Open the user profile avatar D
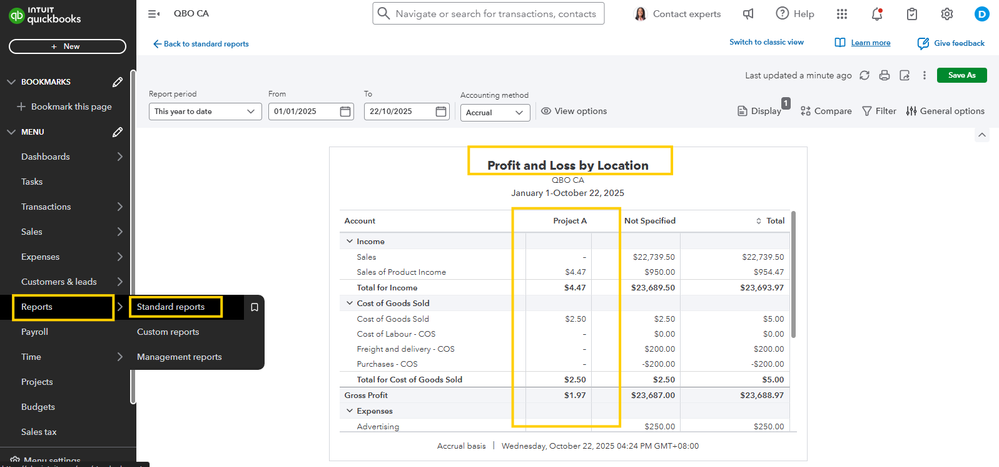 (x=981, y=13)
